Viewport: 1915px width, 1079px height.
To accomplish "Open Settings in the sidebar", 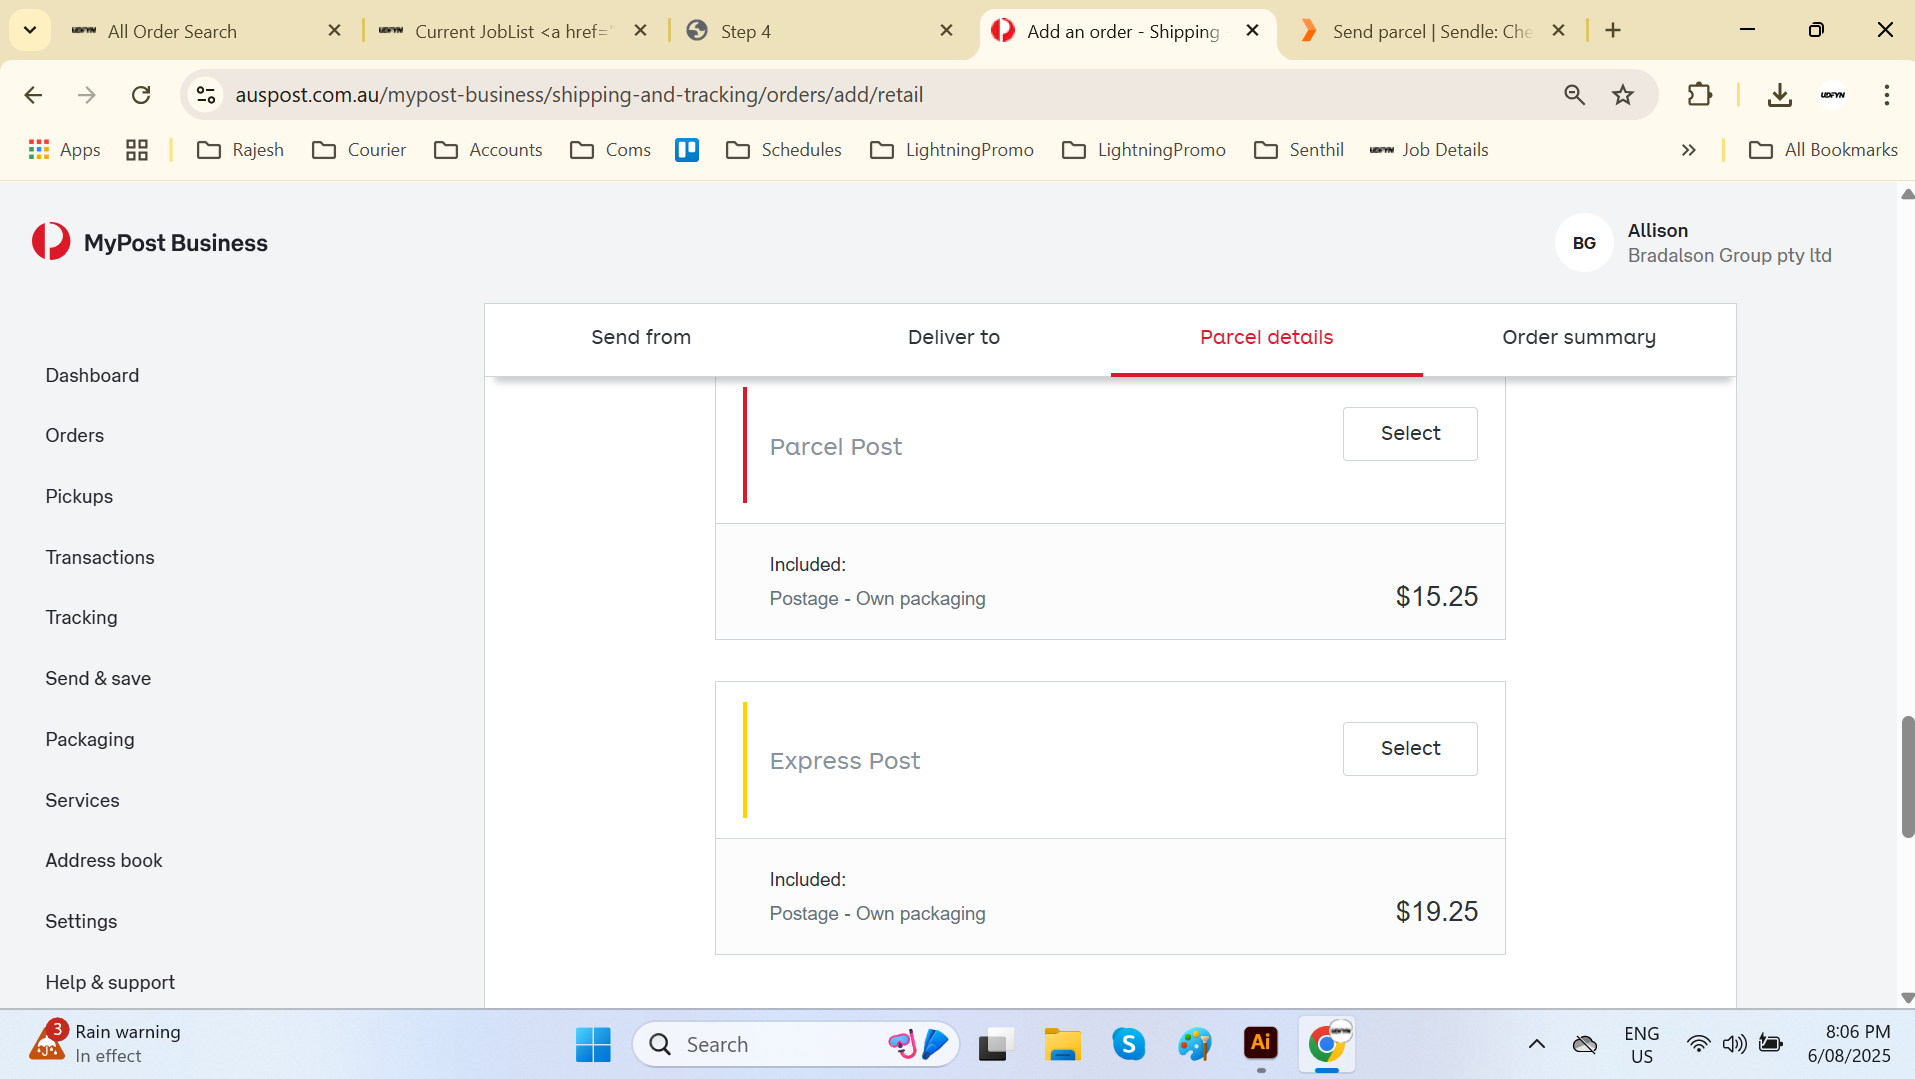I will pos(81,922).
